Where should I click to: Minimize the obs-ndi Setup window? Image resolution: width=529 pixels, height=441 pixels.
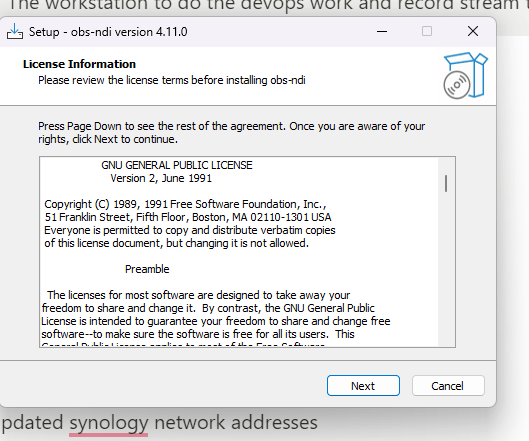(382, 32)
